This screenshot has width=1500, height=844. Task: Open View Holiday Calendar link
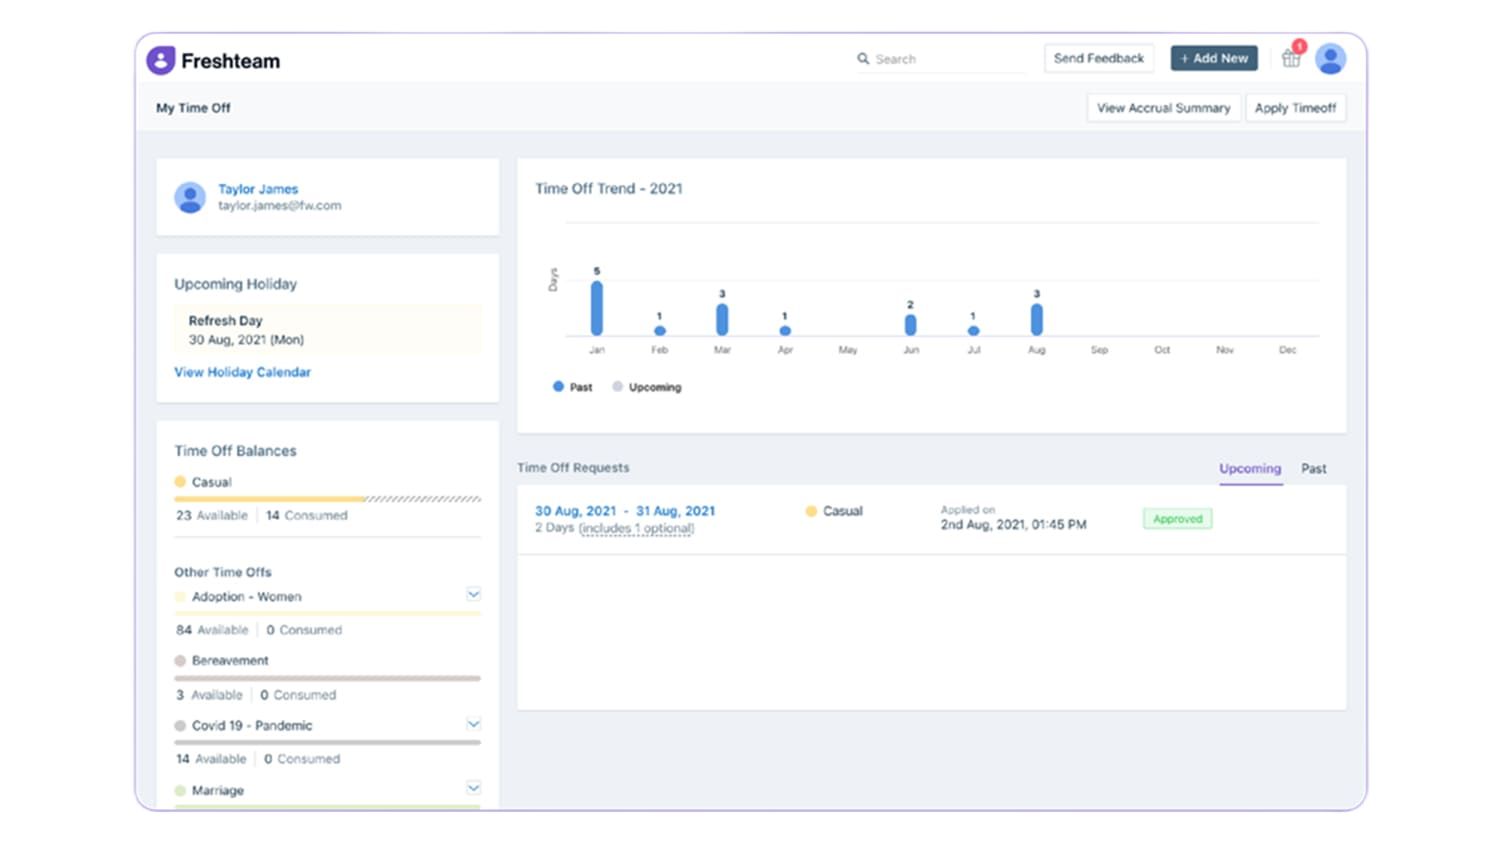click(242, 372)
